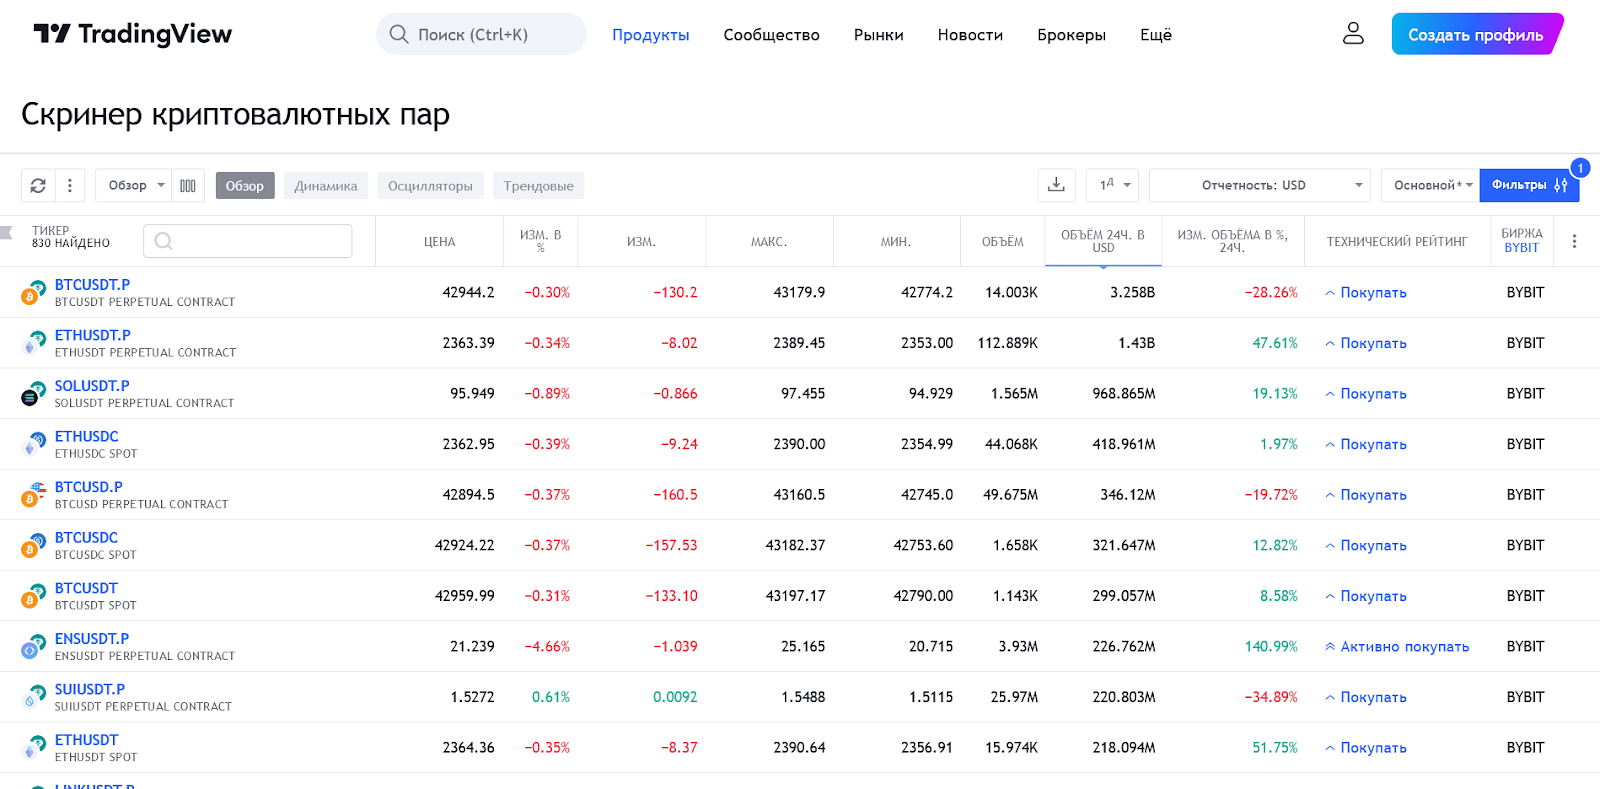The height and width of the screenshot is (789, 1600).
Task: Sort by the МАКС. column header
Action: click(x=769, y=242)
